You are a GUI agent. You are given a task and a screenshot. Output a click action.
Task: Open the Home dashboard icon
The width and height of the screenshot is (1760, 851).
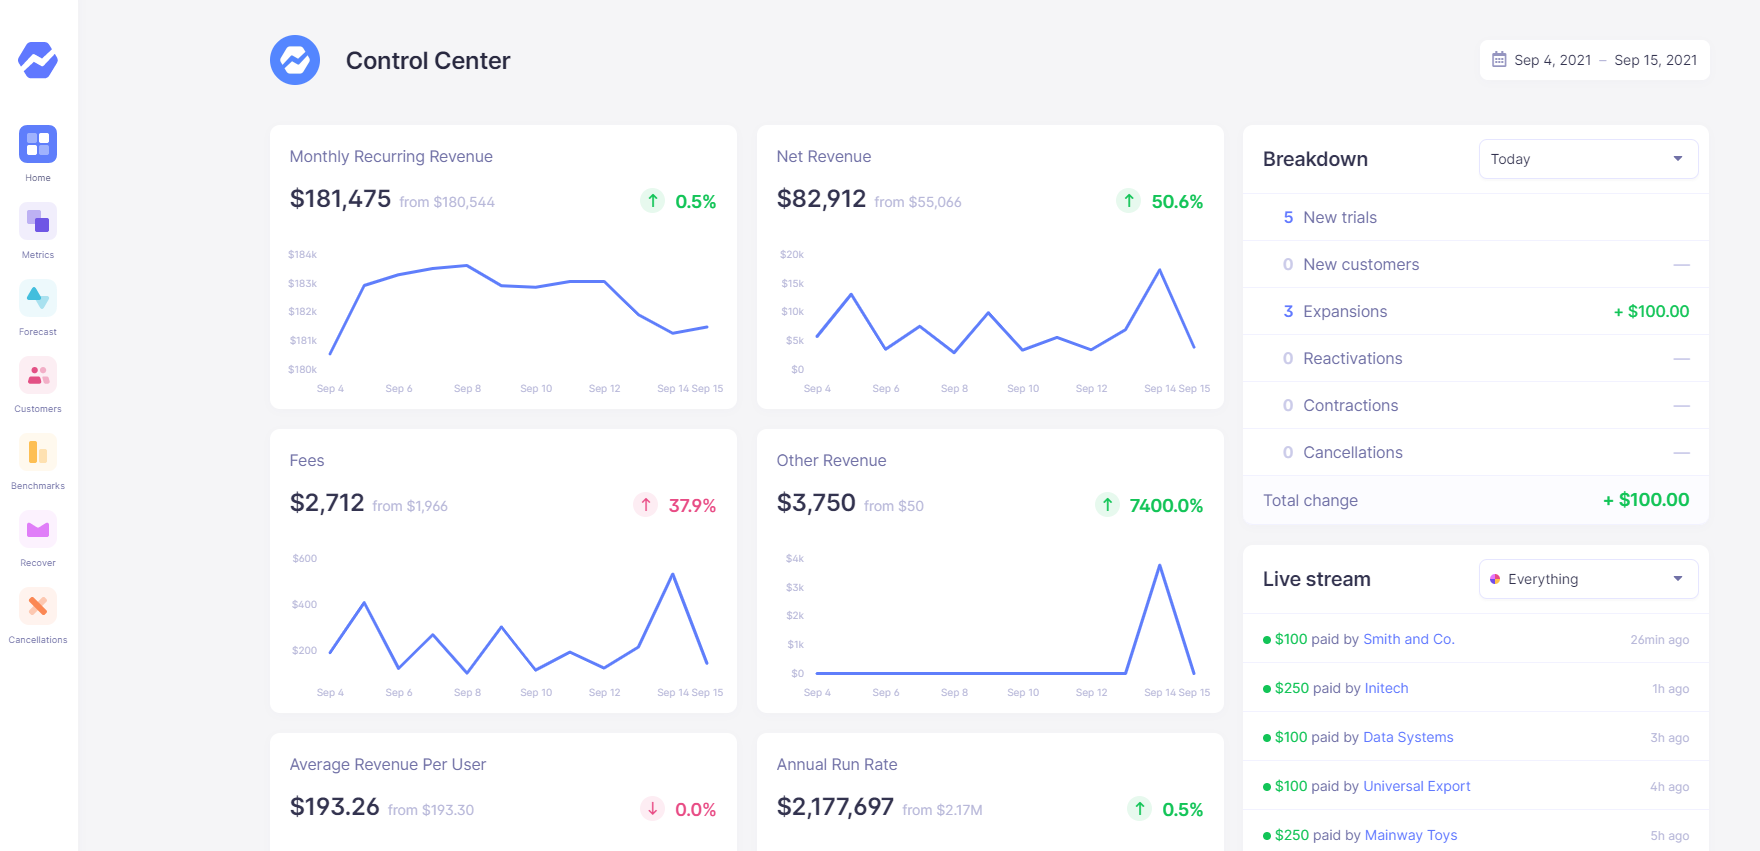click(x=38, y=144)
